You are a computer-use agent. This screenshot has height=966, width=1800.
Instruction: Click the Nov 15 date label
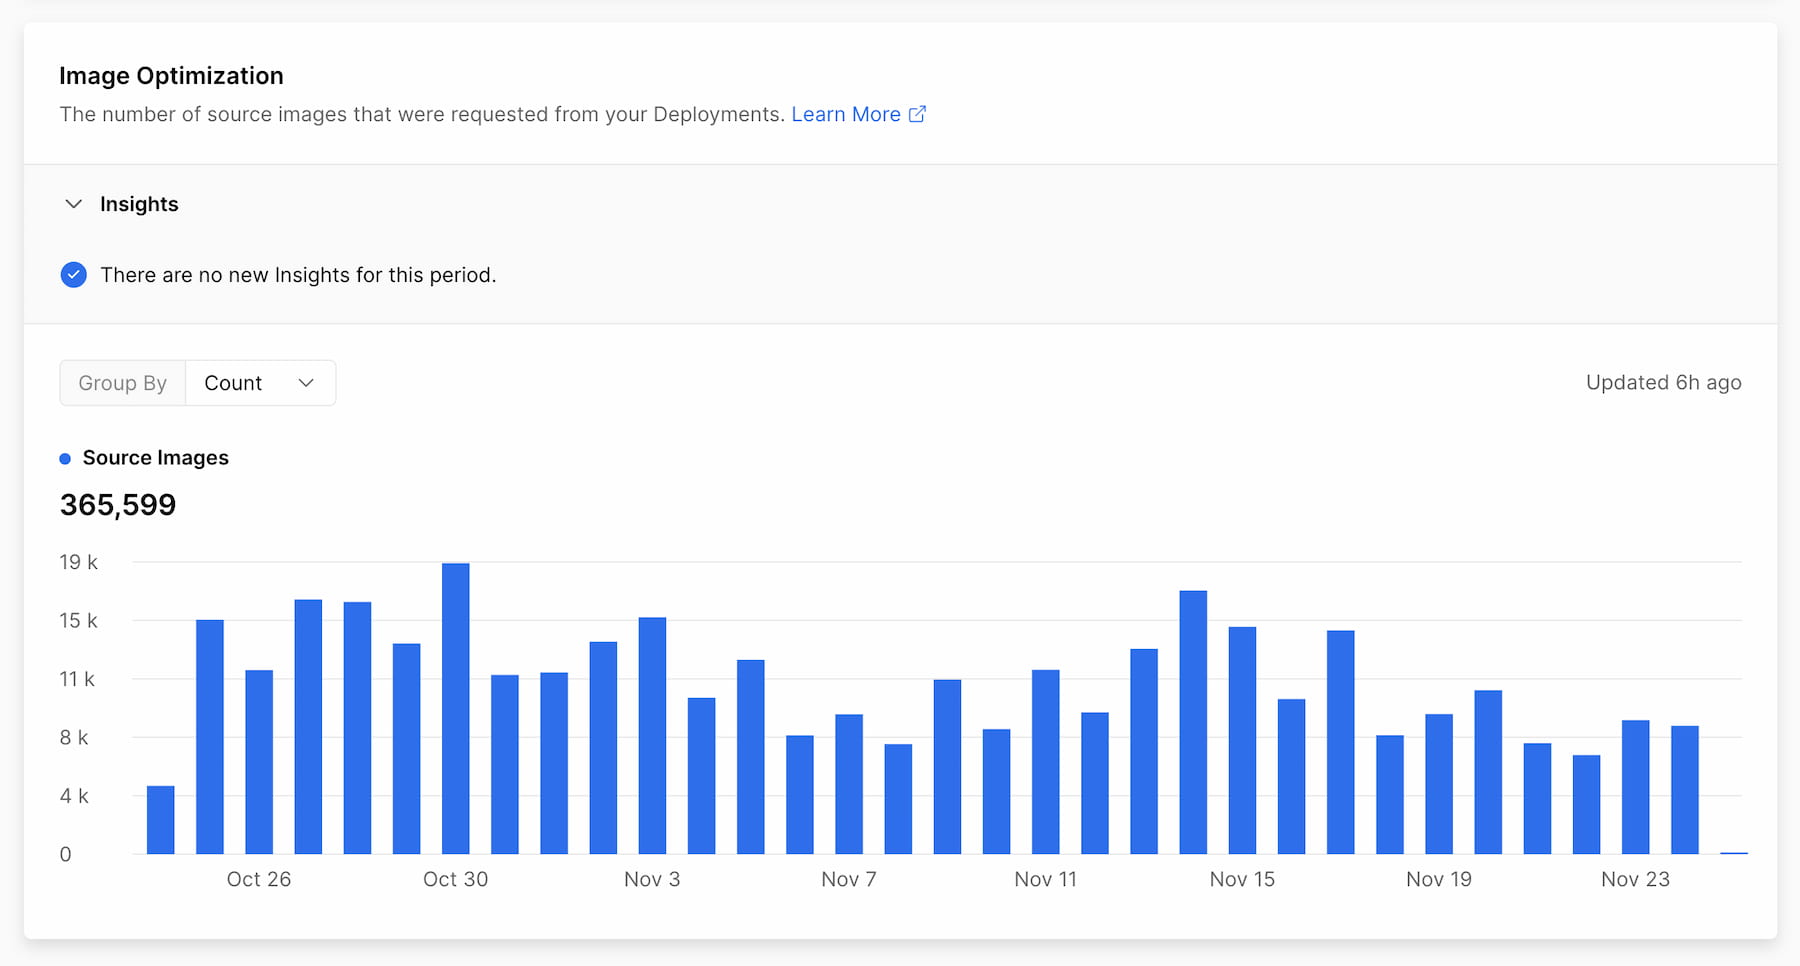1242,879
